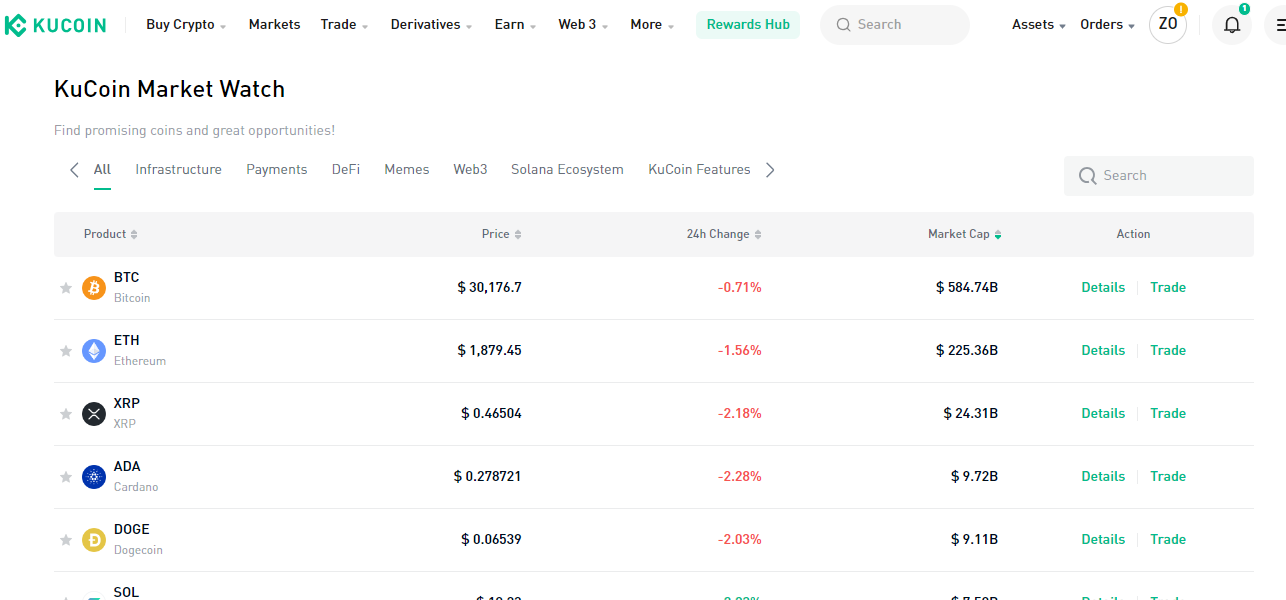Favorite BTC with its star
This screenshot has height=600, width=1286.
pyautogui.click(x=66, y=288)
